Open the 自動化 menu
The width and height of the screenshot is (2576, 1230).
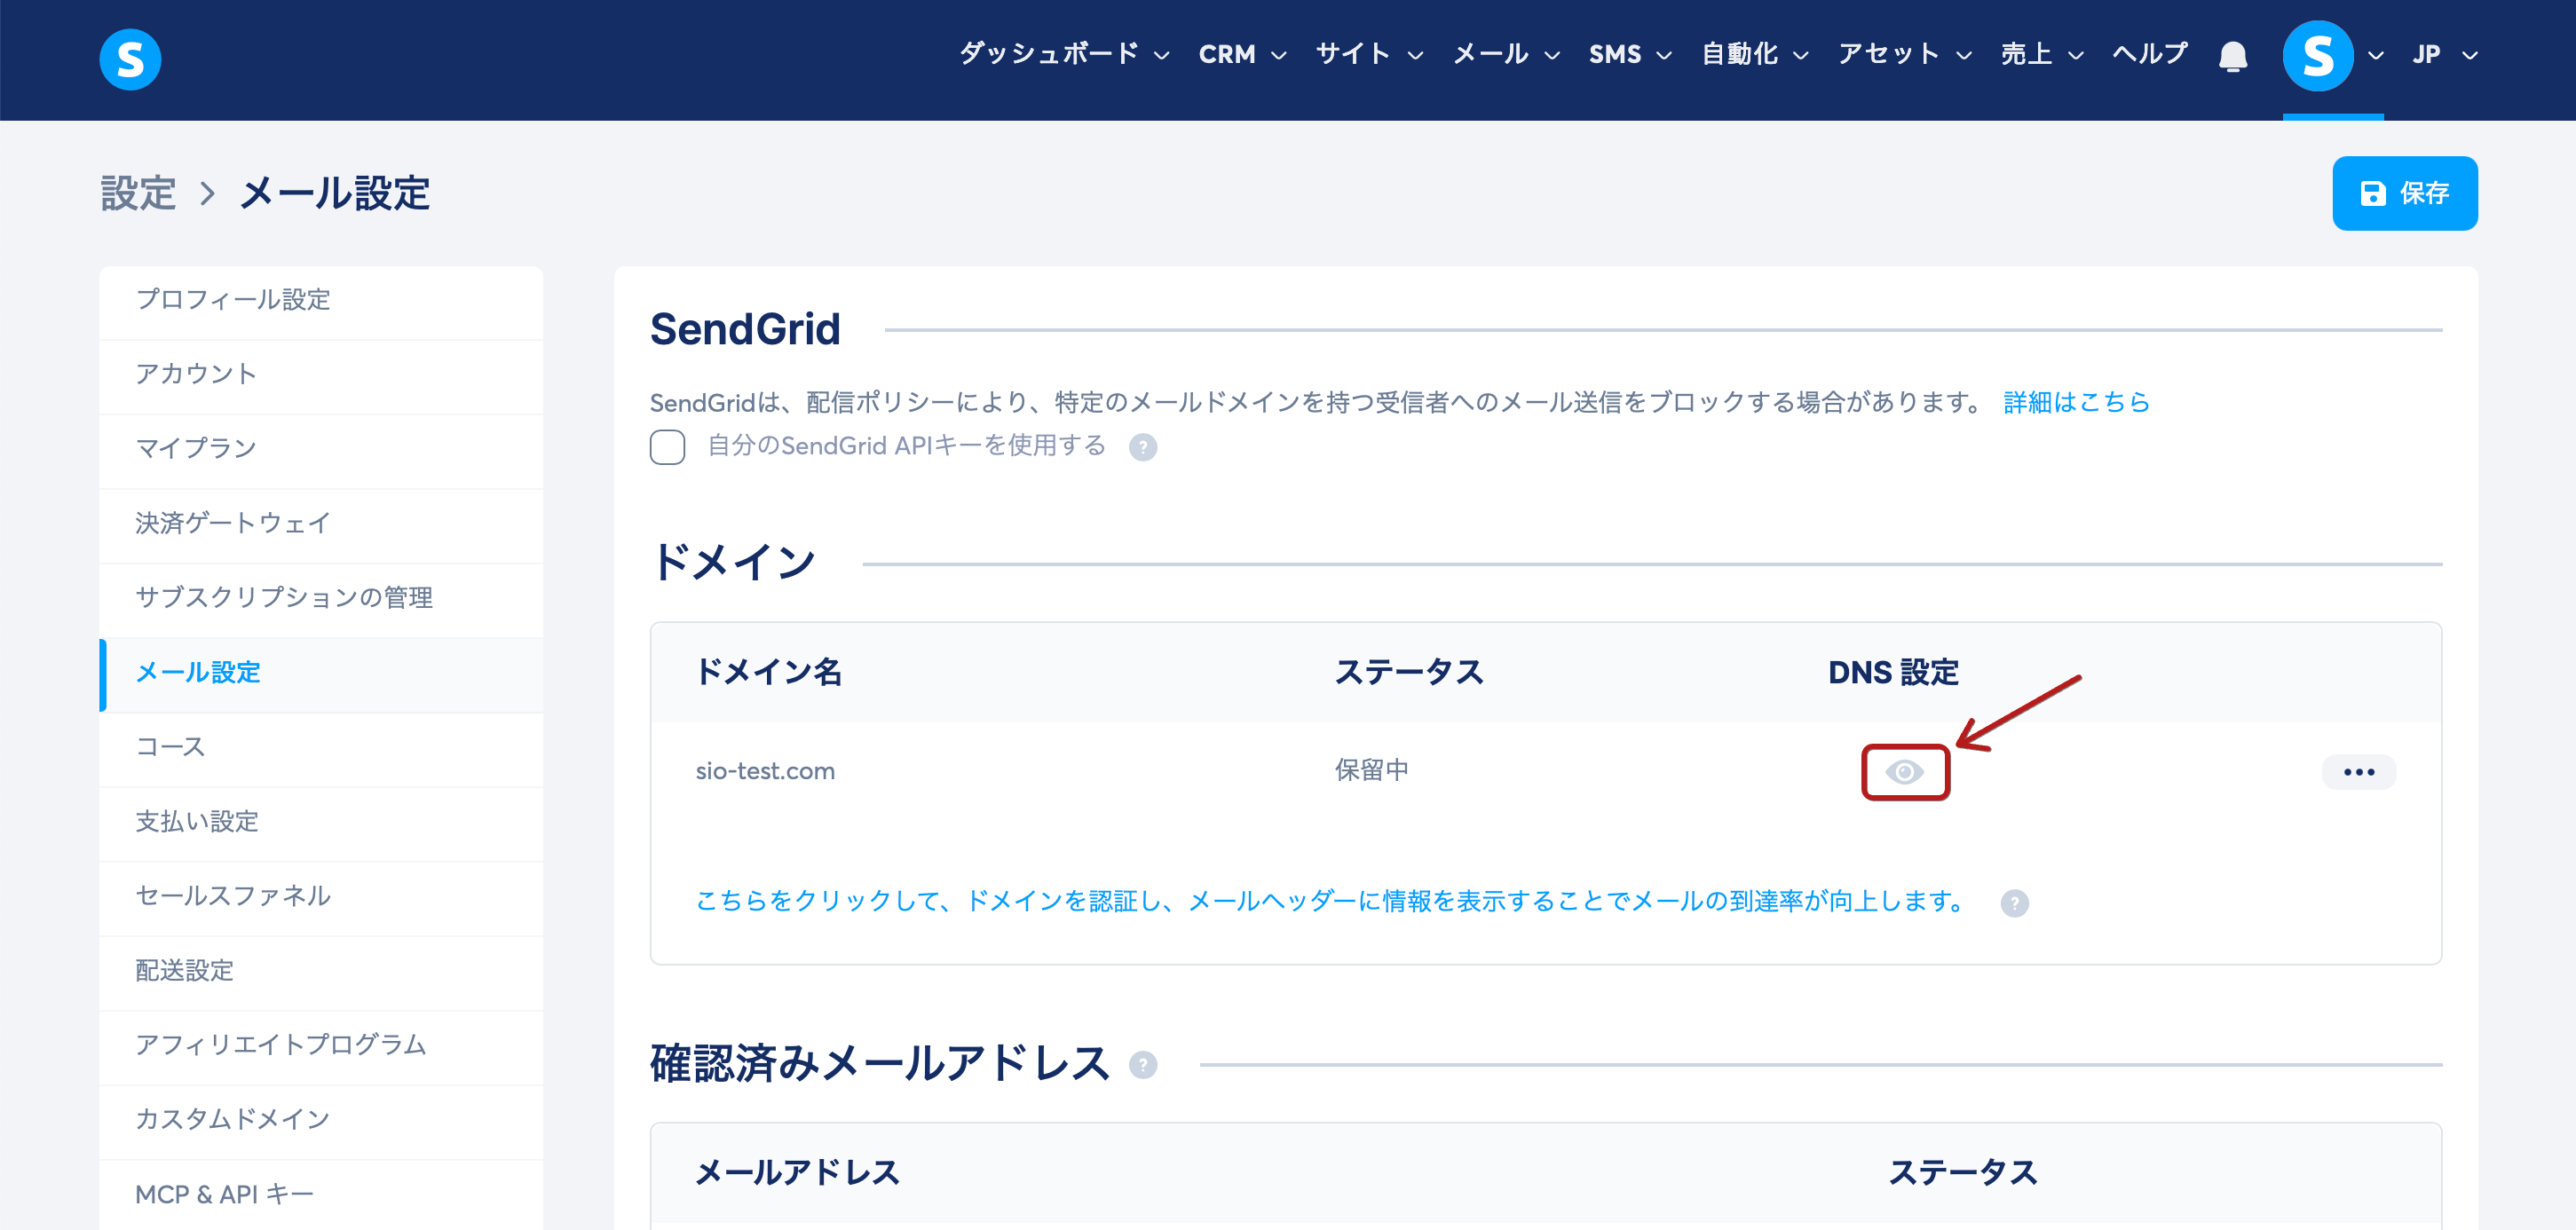tap(1755, 54)
